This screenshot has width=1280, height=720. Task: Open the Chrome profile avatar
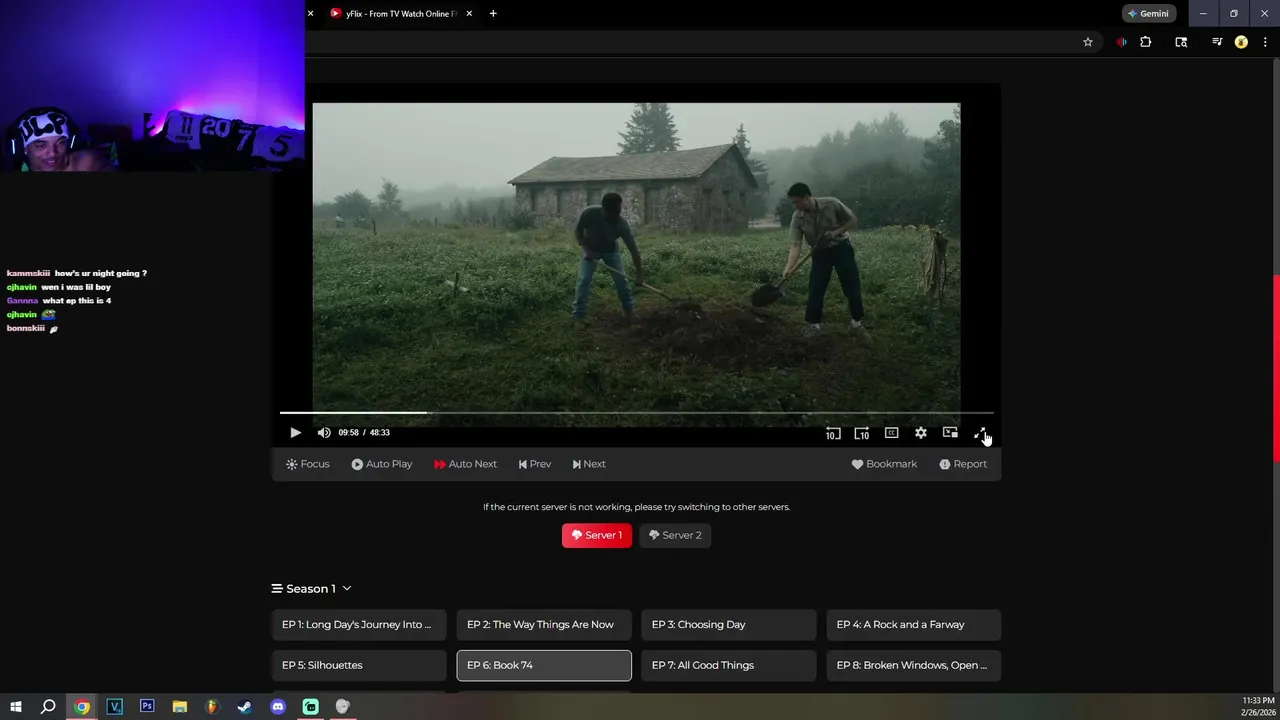1241,42
